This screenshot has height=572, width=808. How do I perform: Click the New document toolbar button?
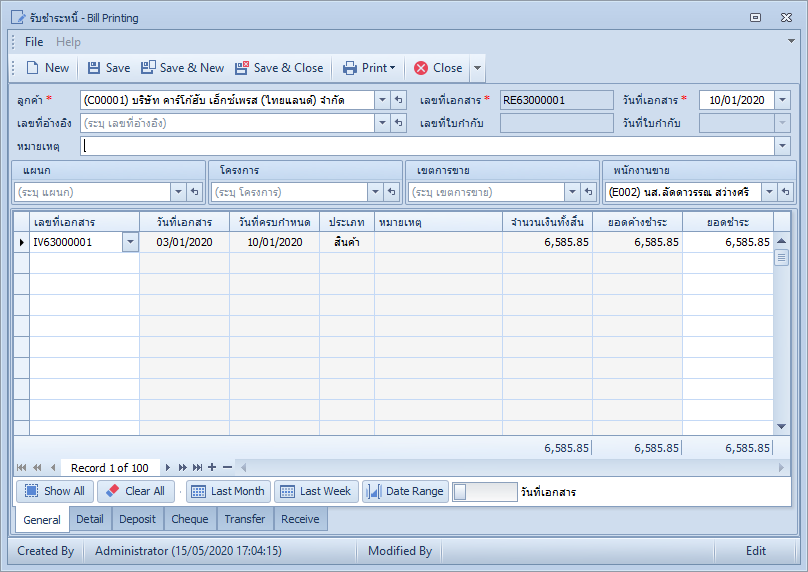47,68
